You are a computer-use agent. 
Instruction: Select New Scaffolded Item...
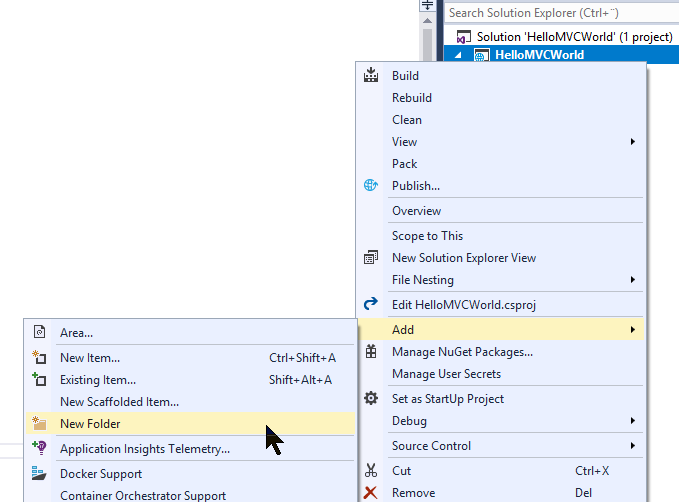pos(190,402)
